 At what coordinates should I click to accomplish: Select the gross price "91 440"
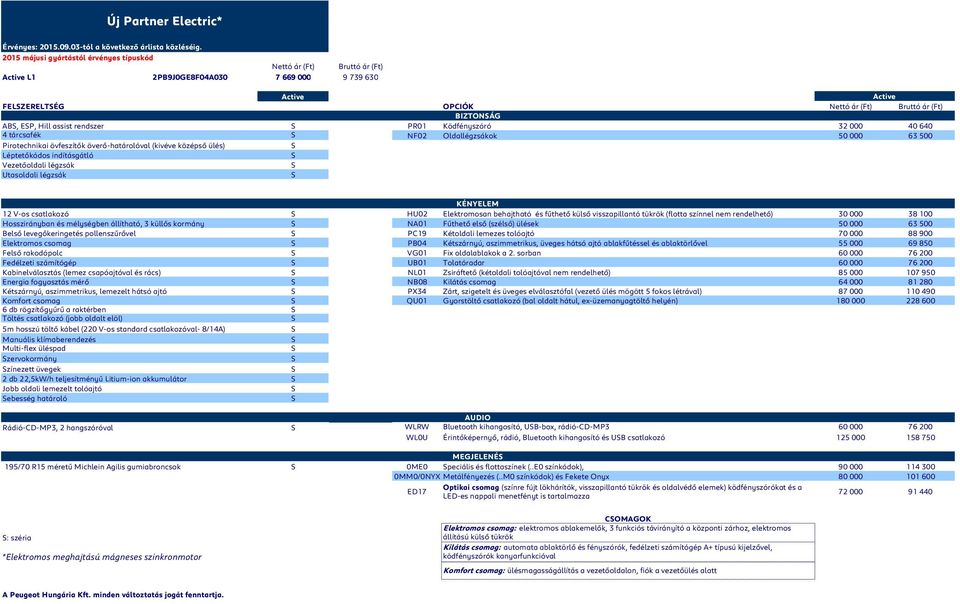[x=920, y=492]
